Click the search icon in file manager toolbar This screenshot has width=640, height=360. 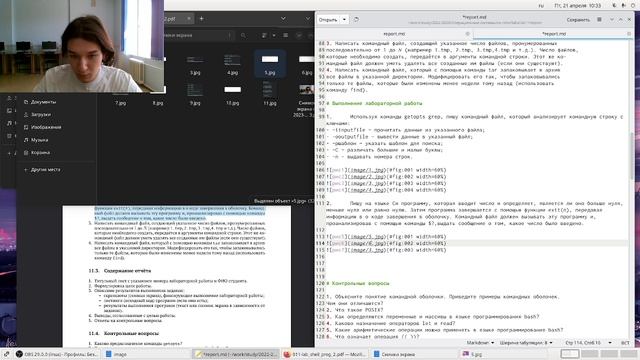pyautogui.click(x=243, y=36)
